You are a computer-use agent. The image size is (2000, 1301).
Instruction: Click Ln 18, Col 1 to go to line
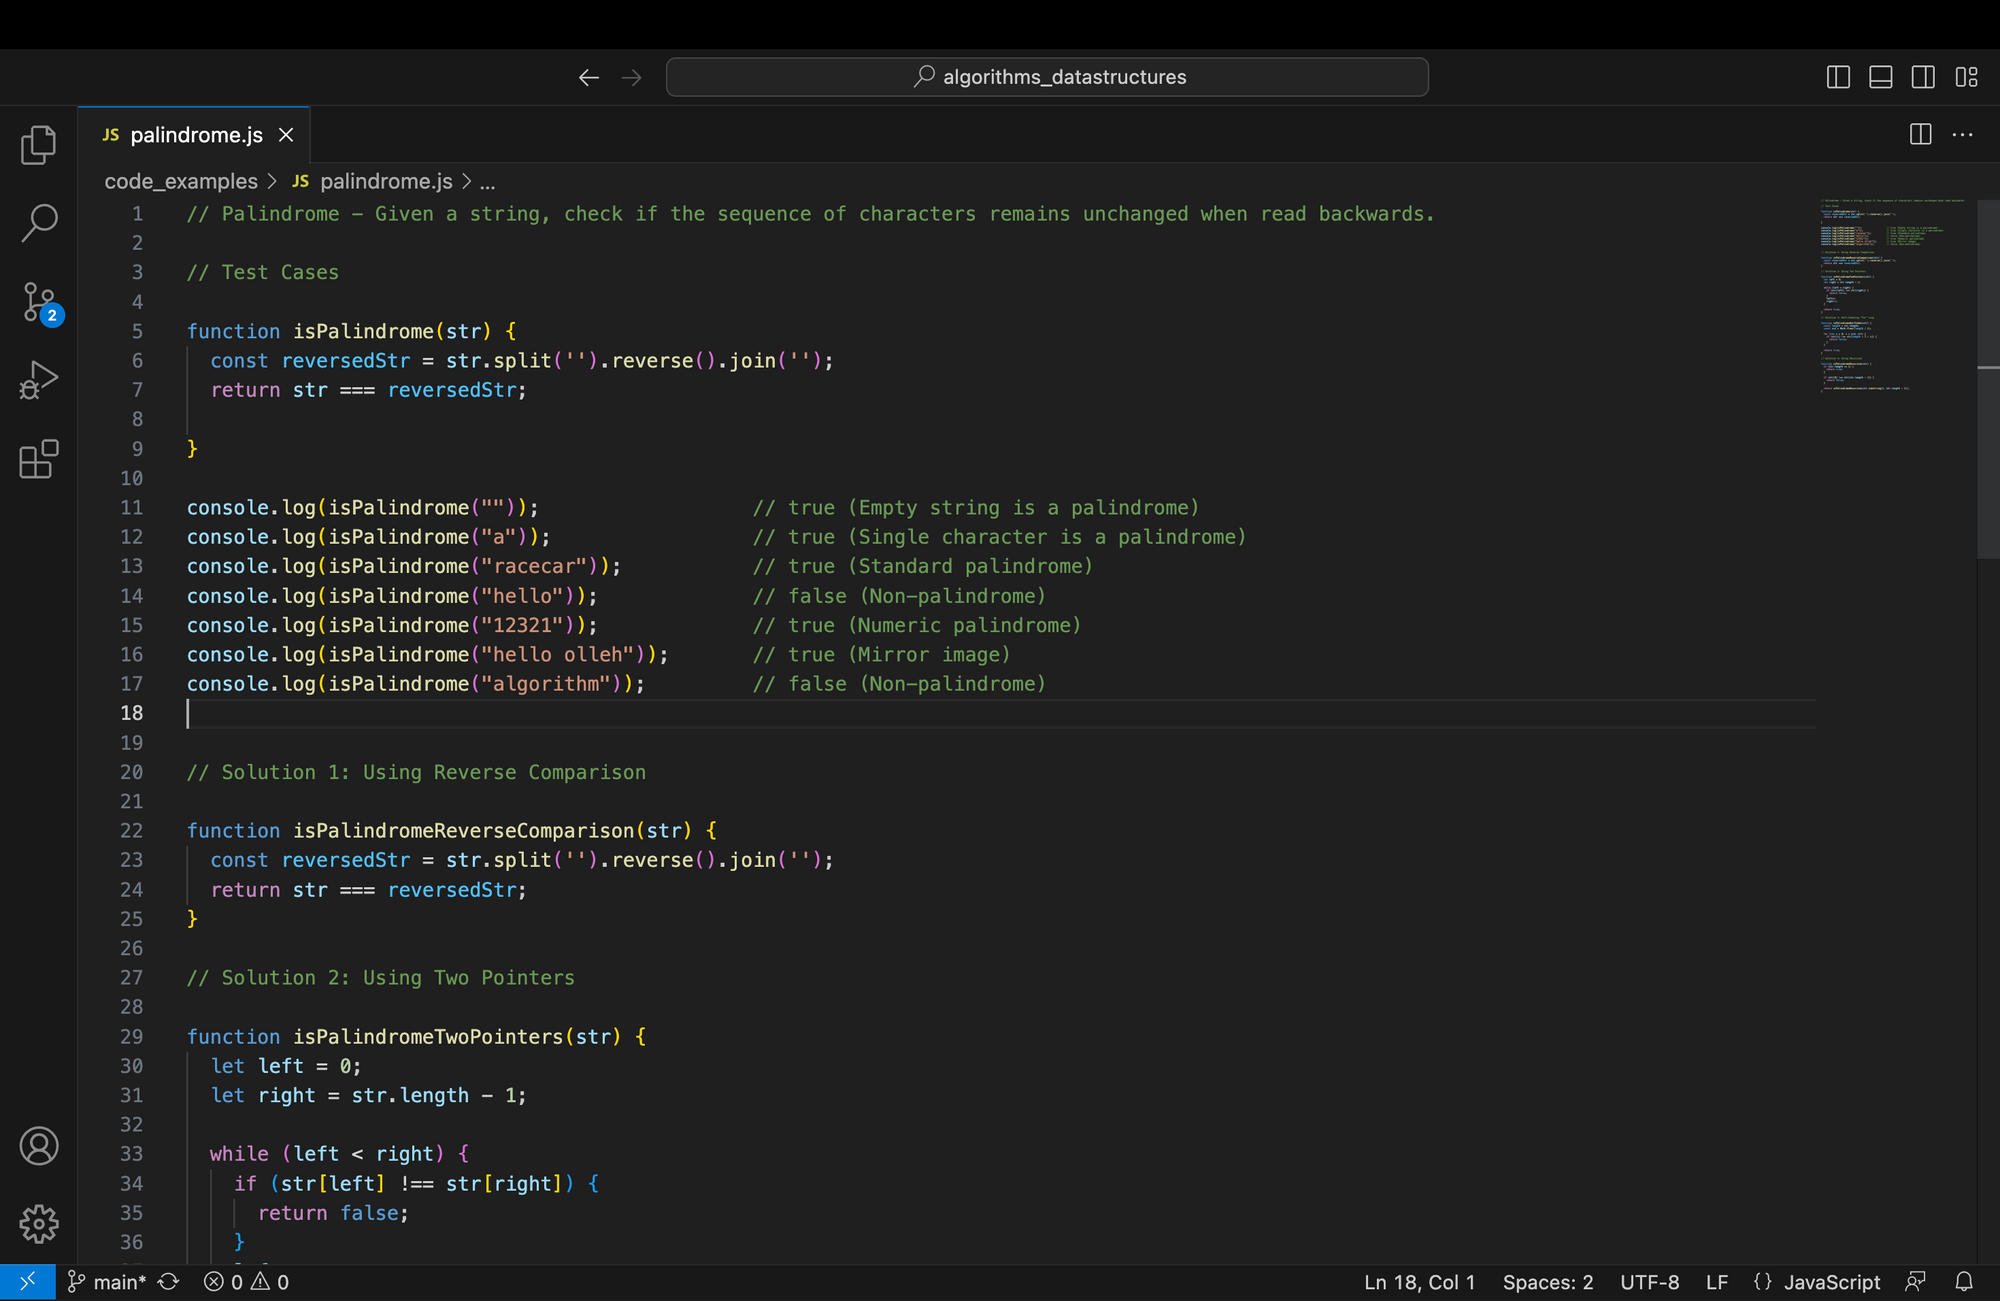pos(1418,1281)
